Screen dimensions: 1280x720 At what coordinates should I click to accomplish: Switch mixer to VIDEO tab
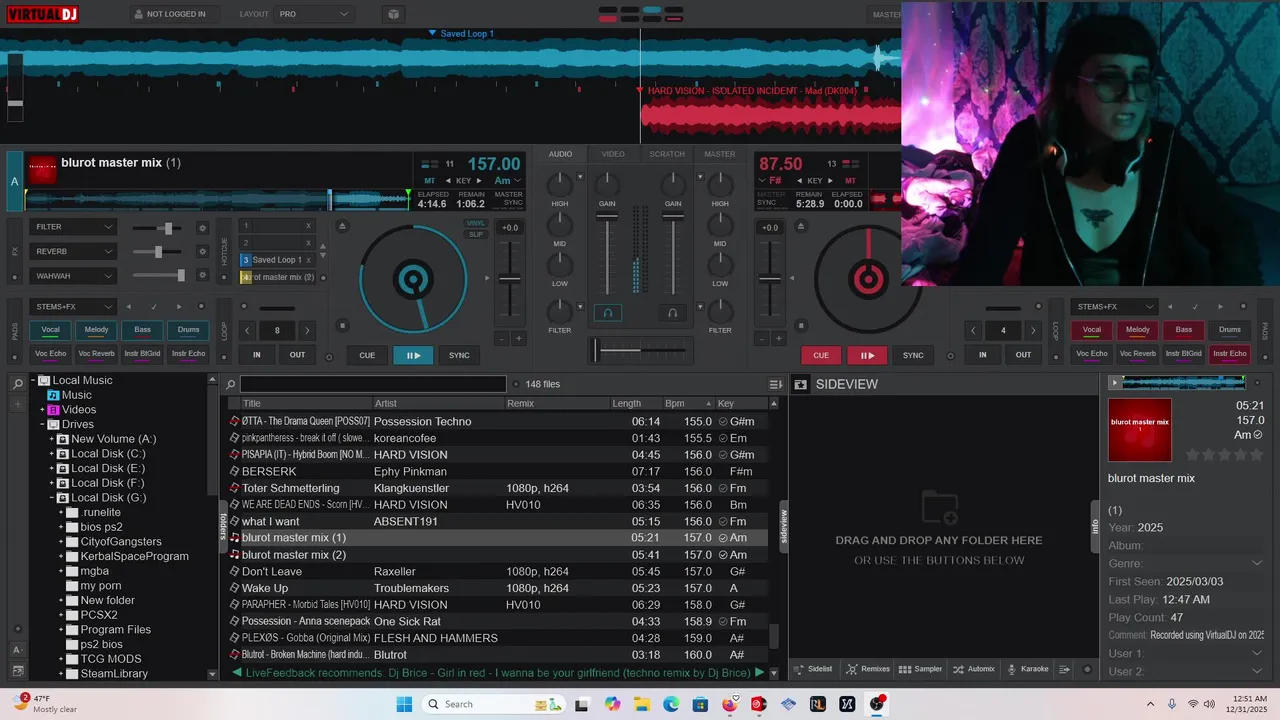pos(613,154)
